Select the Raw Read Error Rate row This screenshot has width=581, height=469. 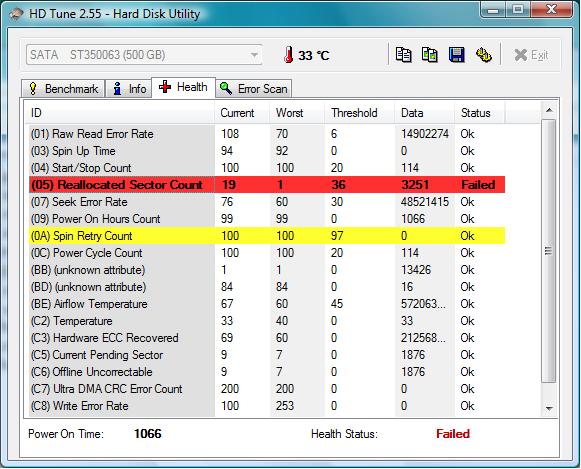coord(267,133)
